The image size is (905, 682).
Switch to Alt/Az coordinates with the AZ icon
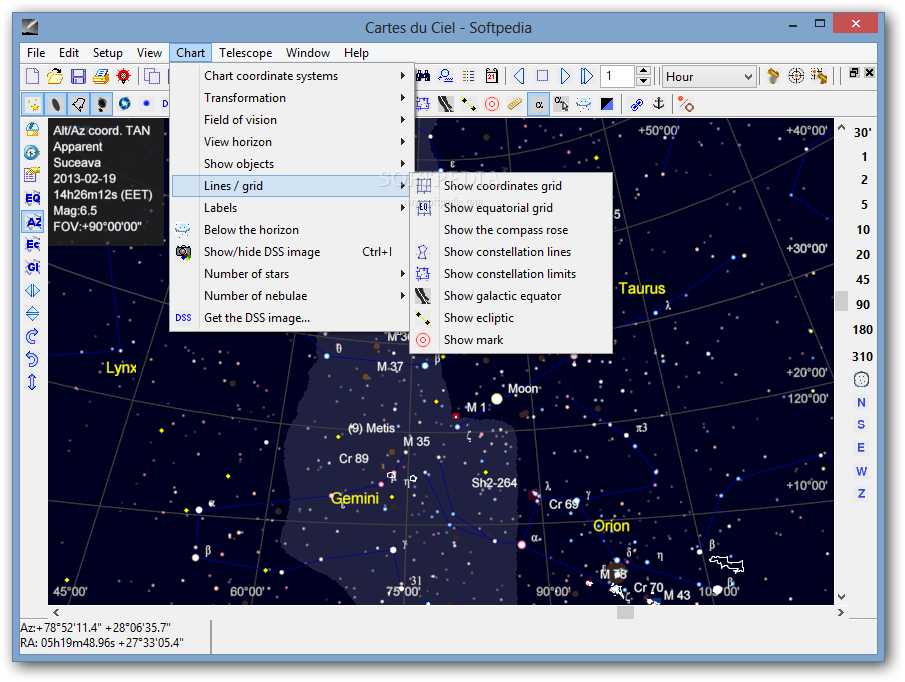click(x=32, y=222)
